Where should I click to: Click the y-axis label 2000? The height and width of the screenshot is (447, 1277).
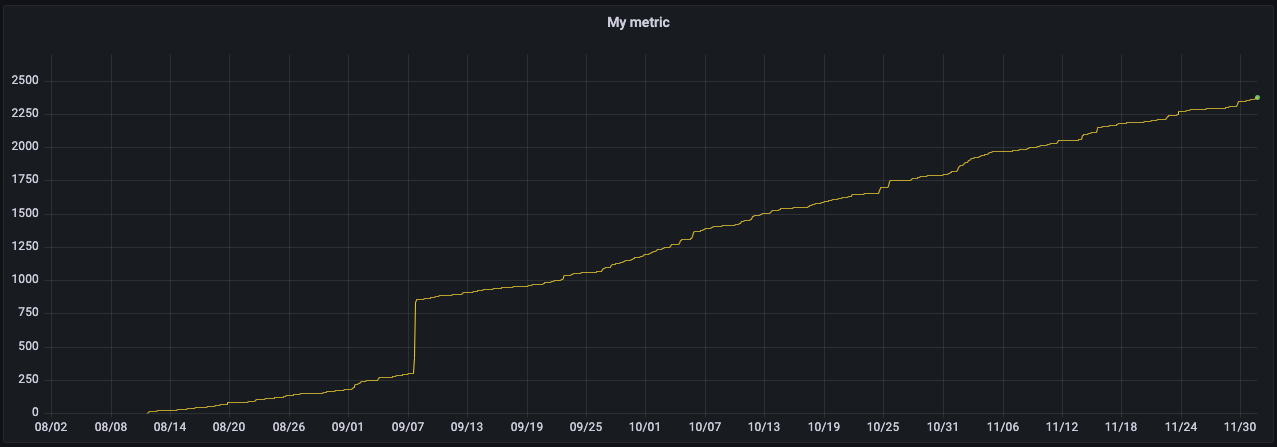pos(25,147)
